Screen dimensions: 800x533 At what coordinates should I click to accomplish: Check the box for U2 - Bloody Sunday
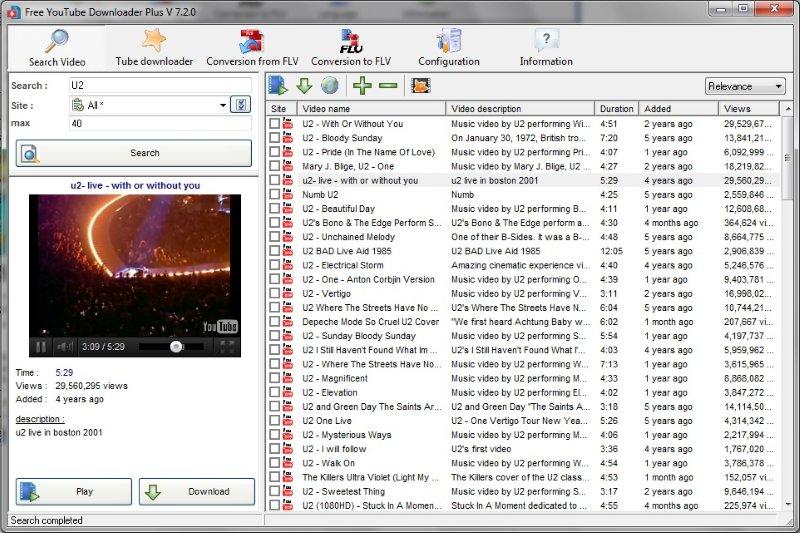coord(274,138)
